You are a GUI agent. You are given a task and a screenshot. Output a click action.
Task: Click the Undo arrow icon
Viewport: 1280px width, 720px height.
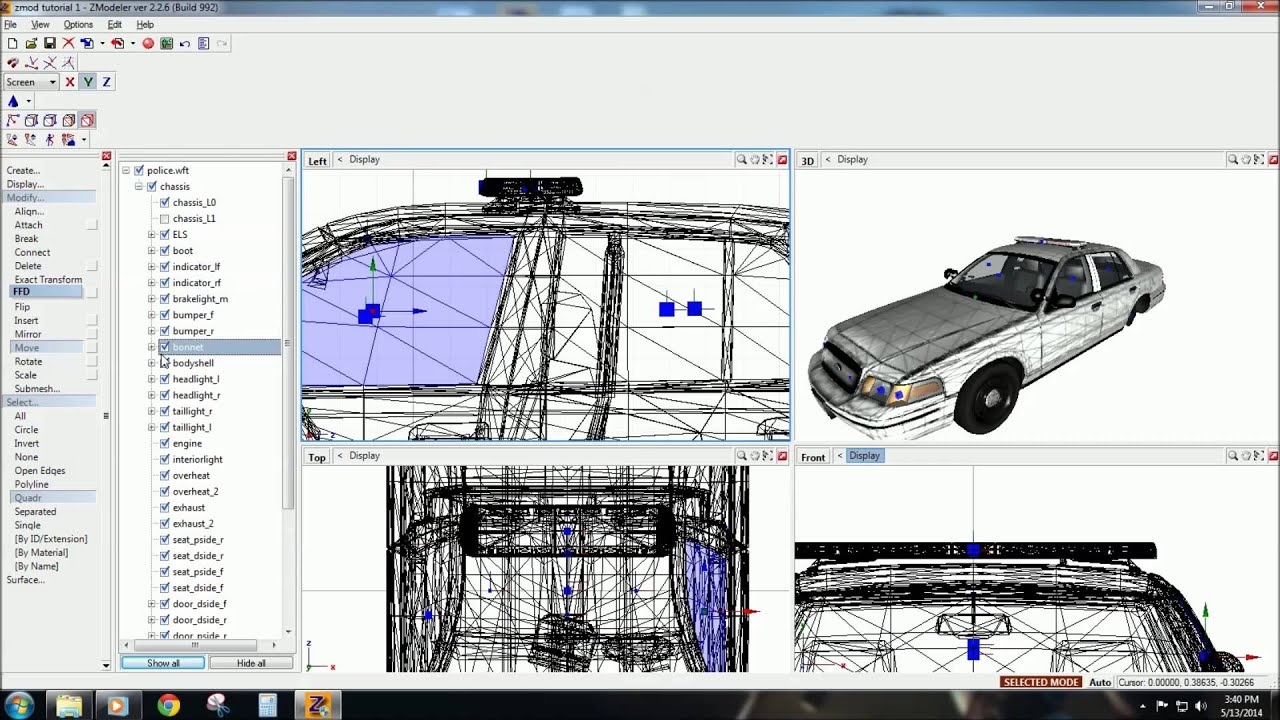185,43
